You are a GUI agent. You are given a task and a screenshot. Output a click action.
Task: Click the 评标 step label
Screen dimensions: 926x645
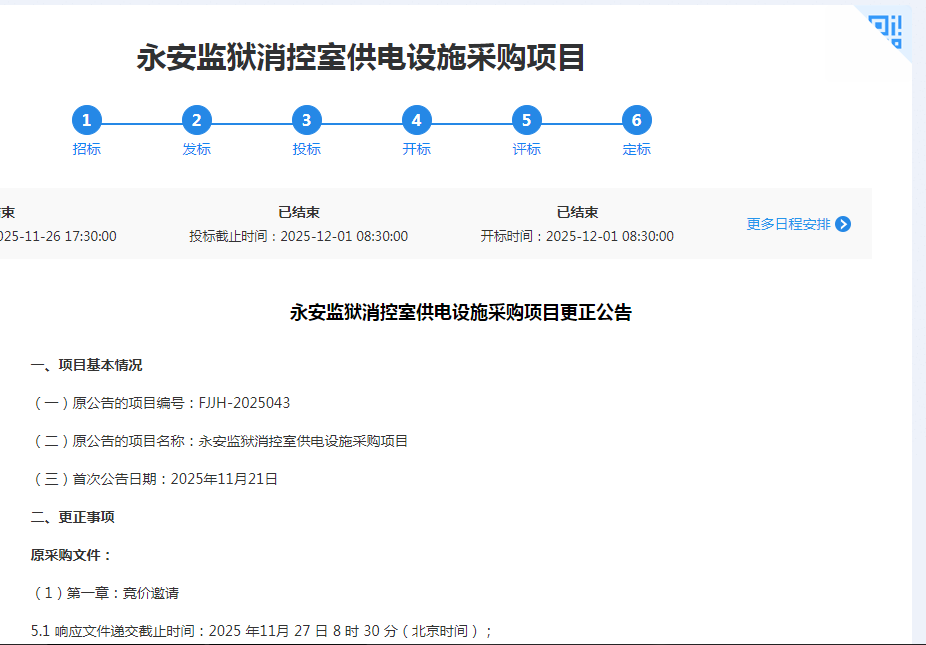527,149
